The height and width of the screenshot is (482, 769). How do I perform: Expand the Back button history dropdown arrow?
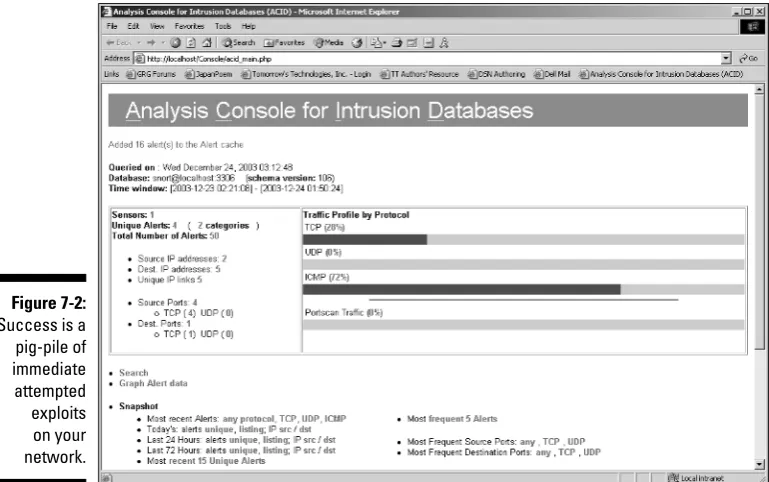(x=139, y=43)
